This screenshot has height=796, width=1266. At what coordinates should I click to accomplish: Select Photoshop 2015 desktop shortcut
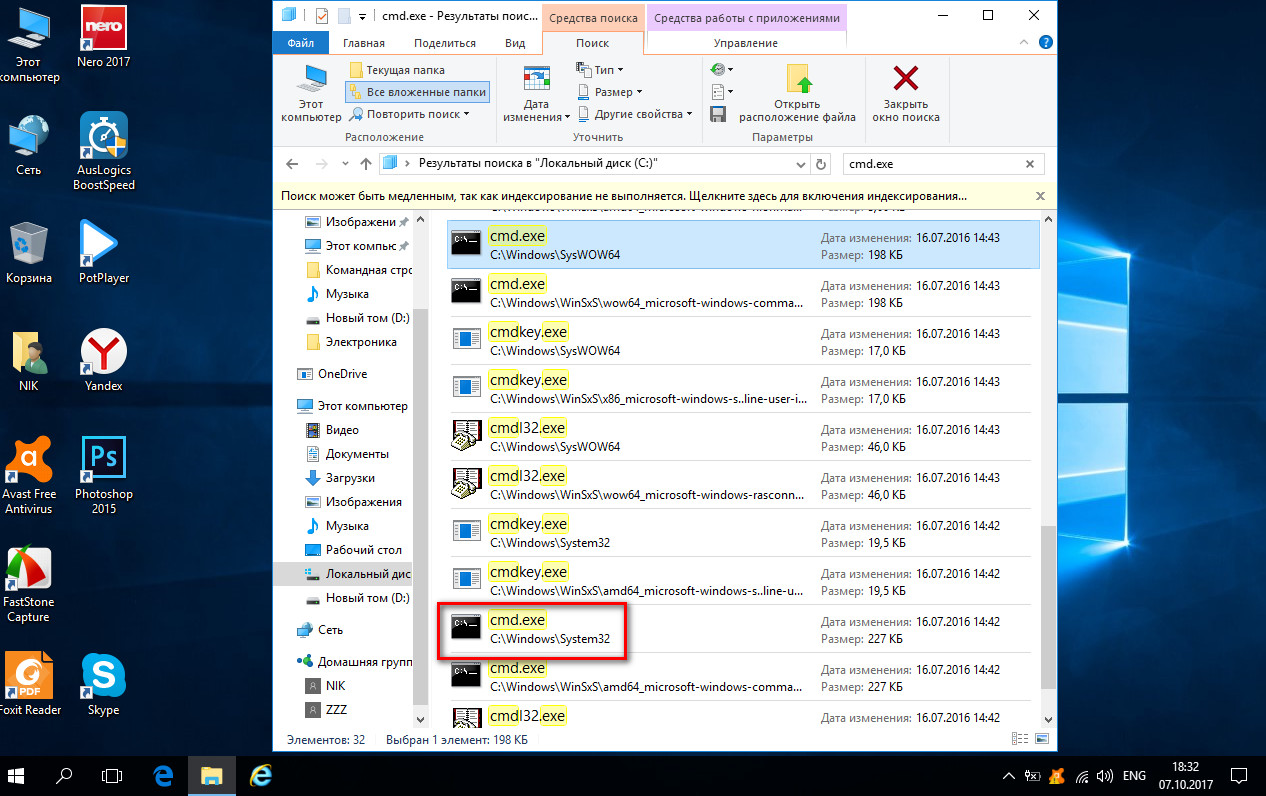(104, 474)
